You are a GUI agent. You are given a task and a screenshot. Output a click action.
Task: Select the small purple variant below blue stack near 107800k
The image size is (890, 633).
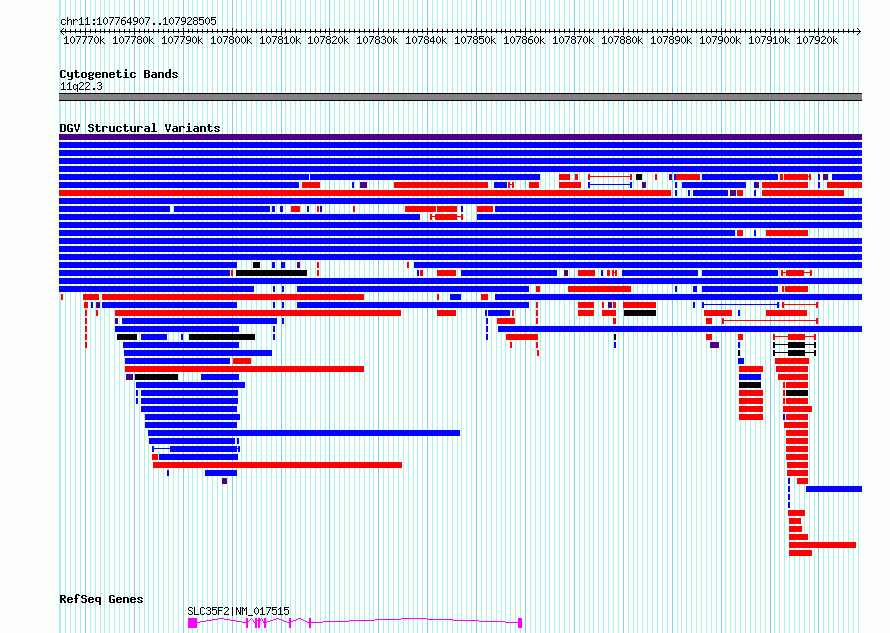224,481
